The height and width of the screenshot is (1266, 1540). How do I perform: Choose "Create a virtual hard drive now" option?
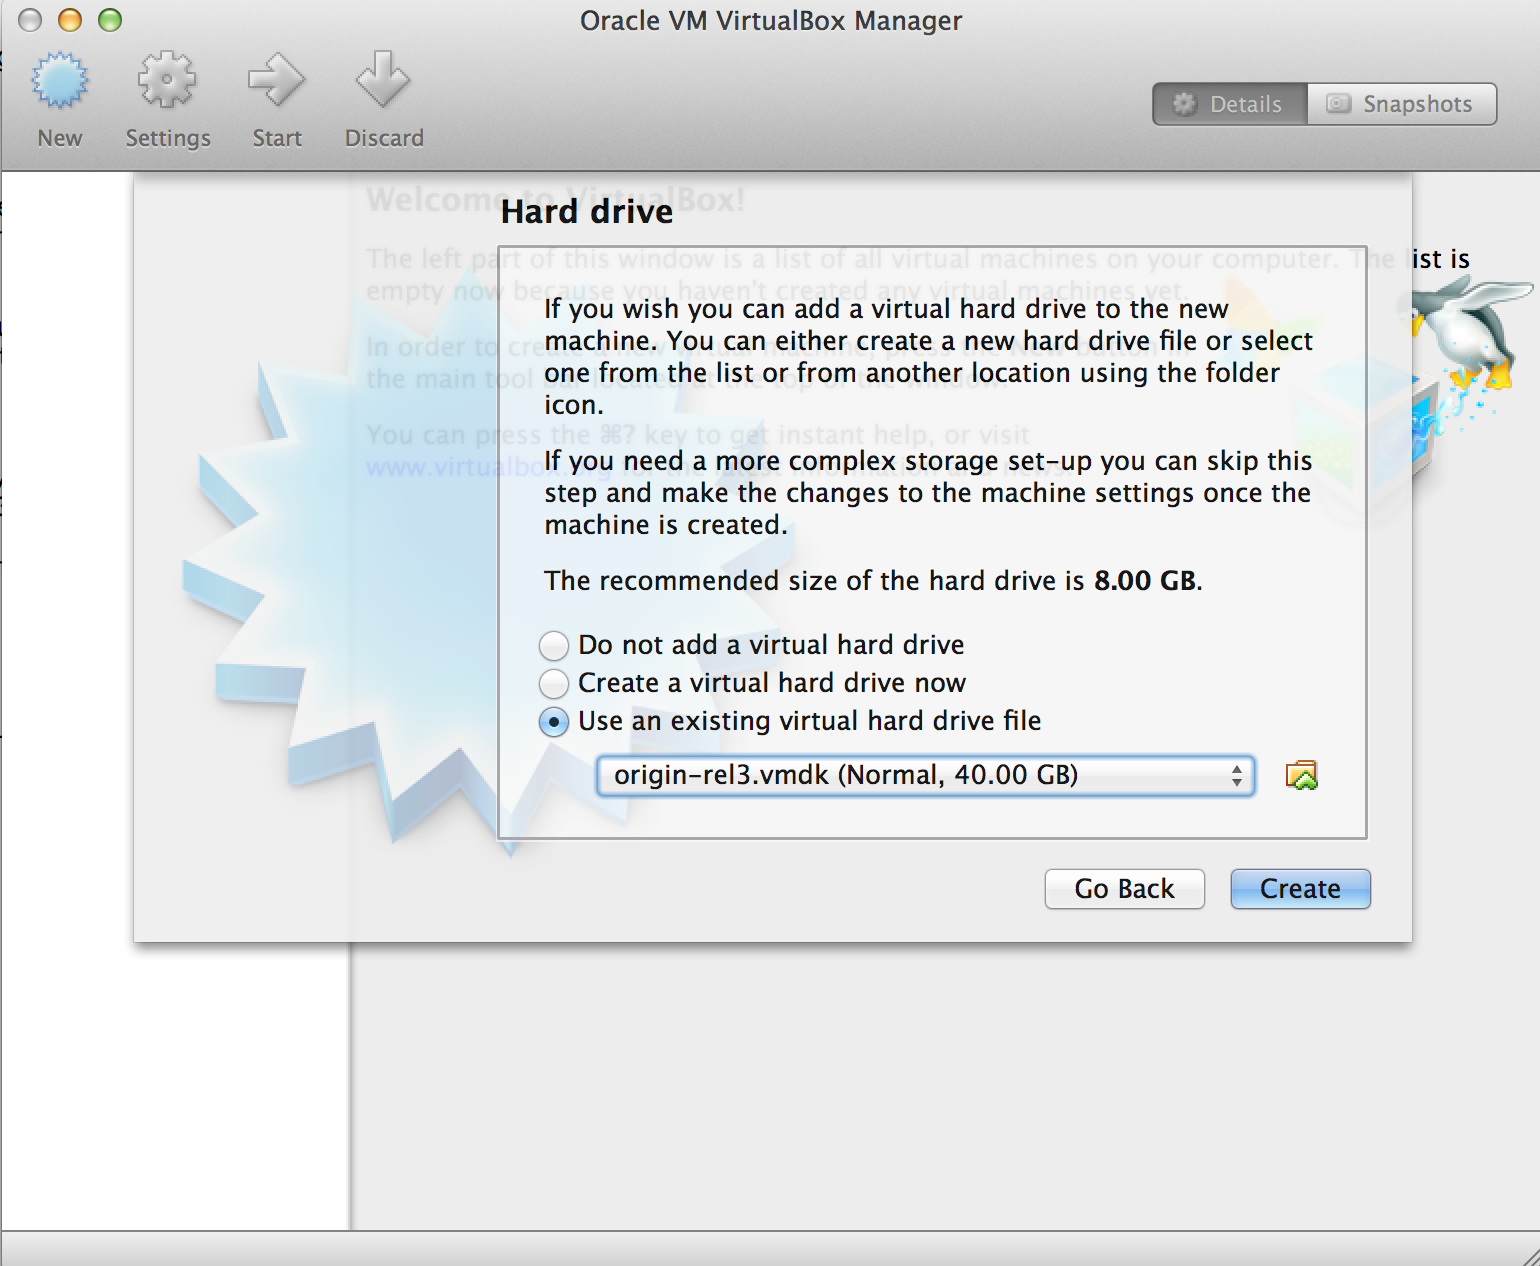tap(554, 684)
